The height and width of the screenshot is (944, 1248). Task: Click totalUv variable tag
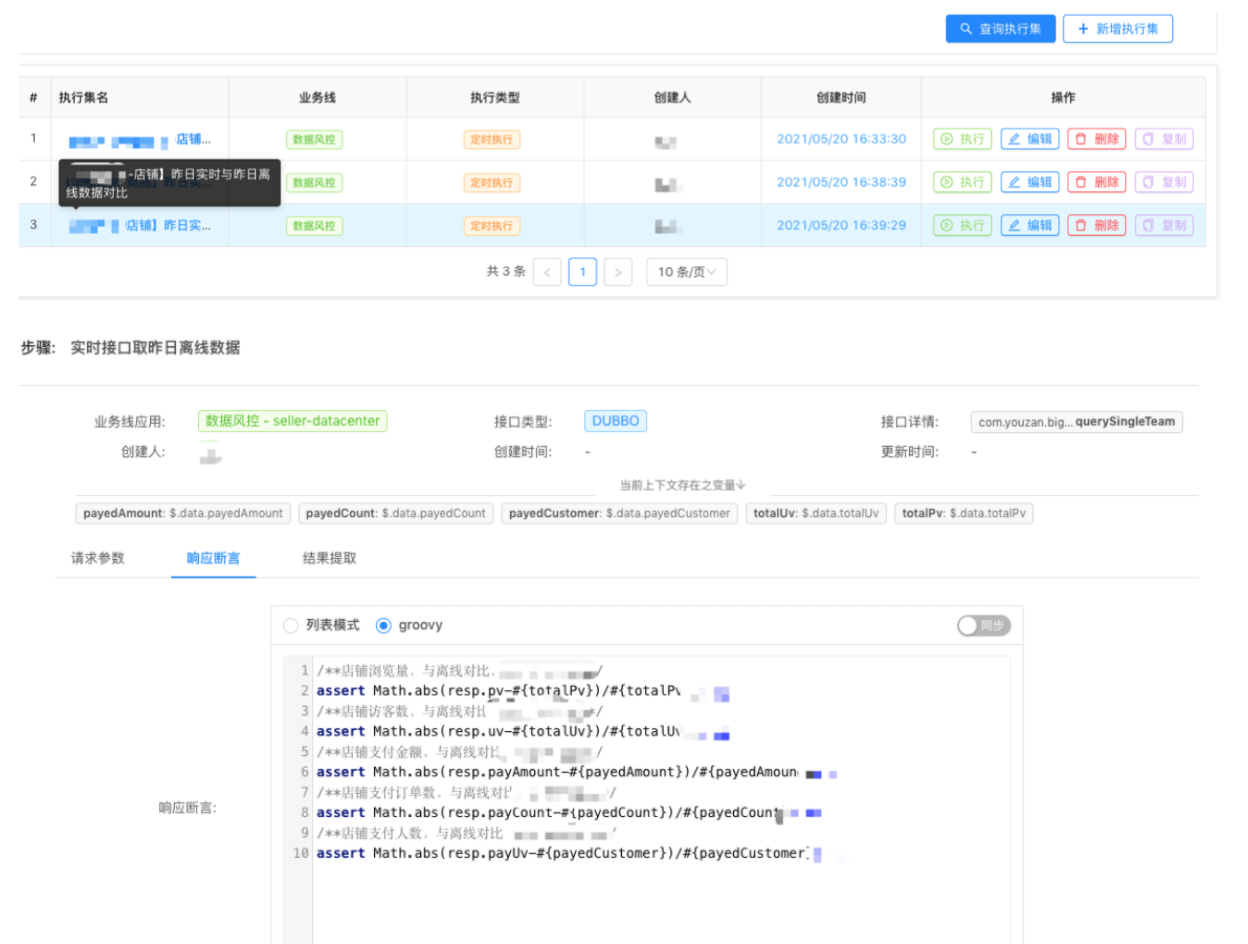(815, 513)
